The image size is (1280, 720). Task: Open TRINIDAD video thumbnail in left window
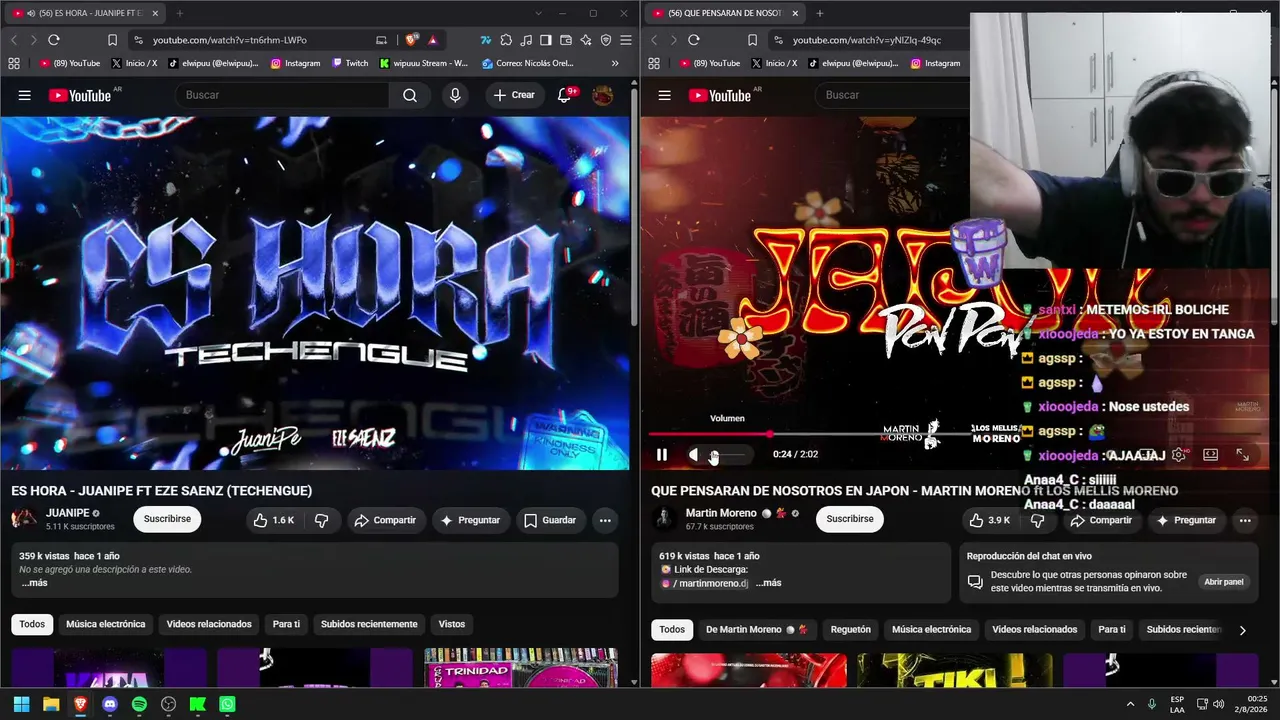[520, 667]
